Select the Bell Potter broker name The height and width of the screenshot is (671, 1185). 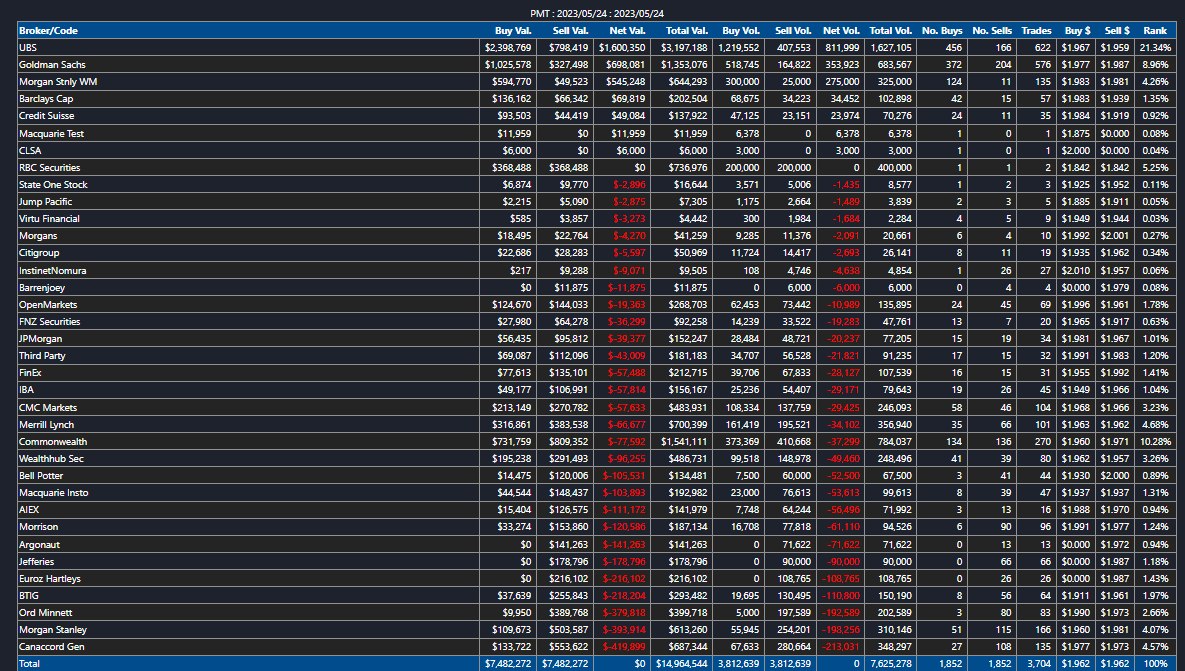pos(42,475)
